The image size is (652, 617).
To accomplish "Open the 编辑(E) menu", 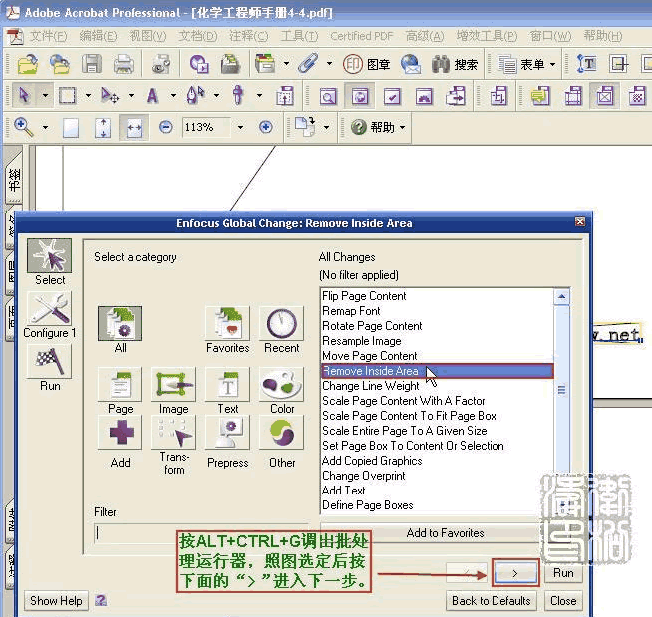I will (98, 36).
